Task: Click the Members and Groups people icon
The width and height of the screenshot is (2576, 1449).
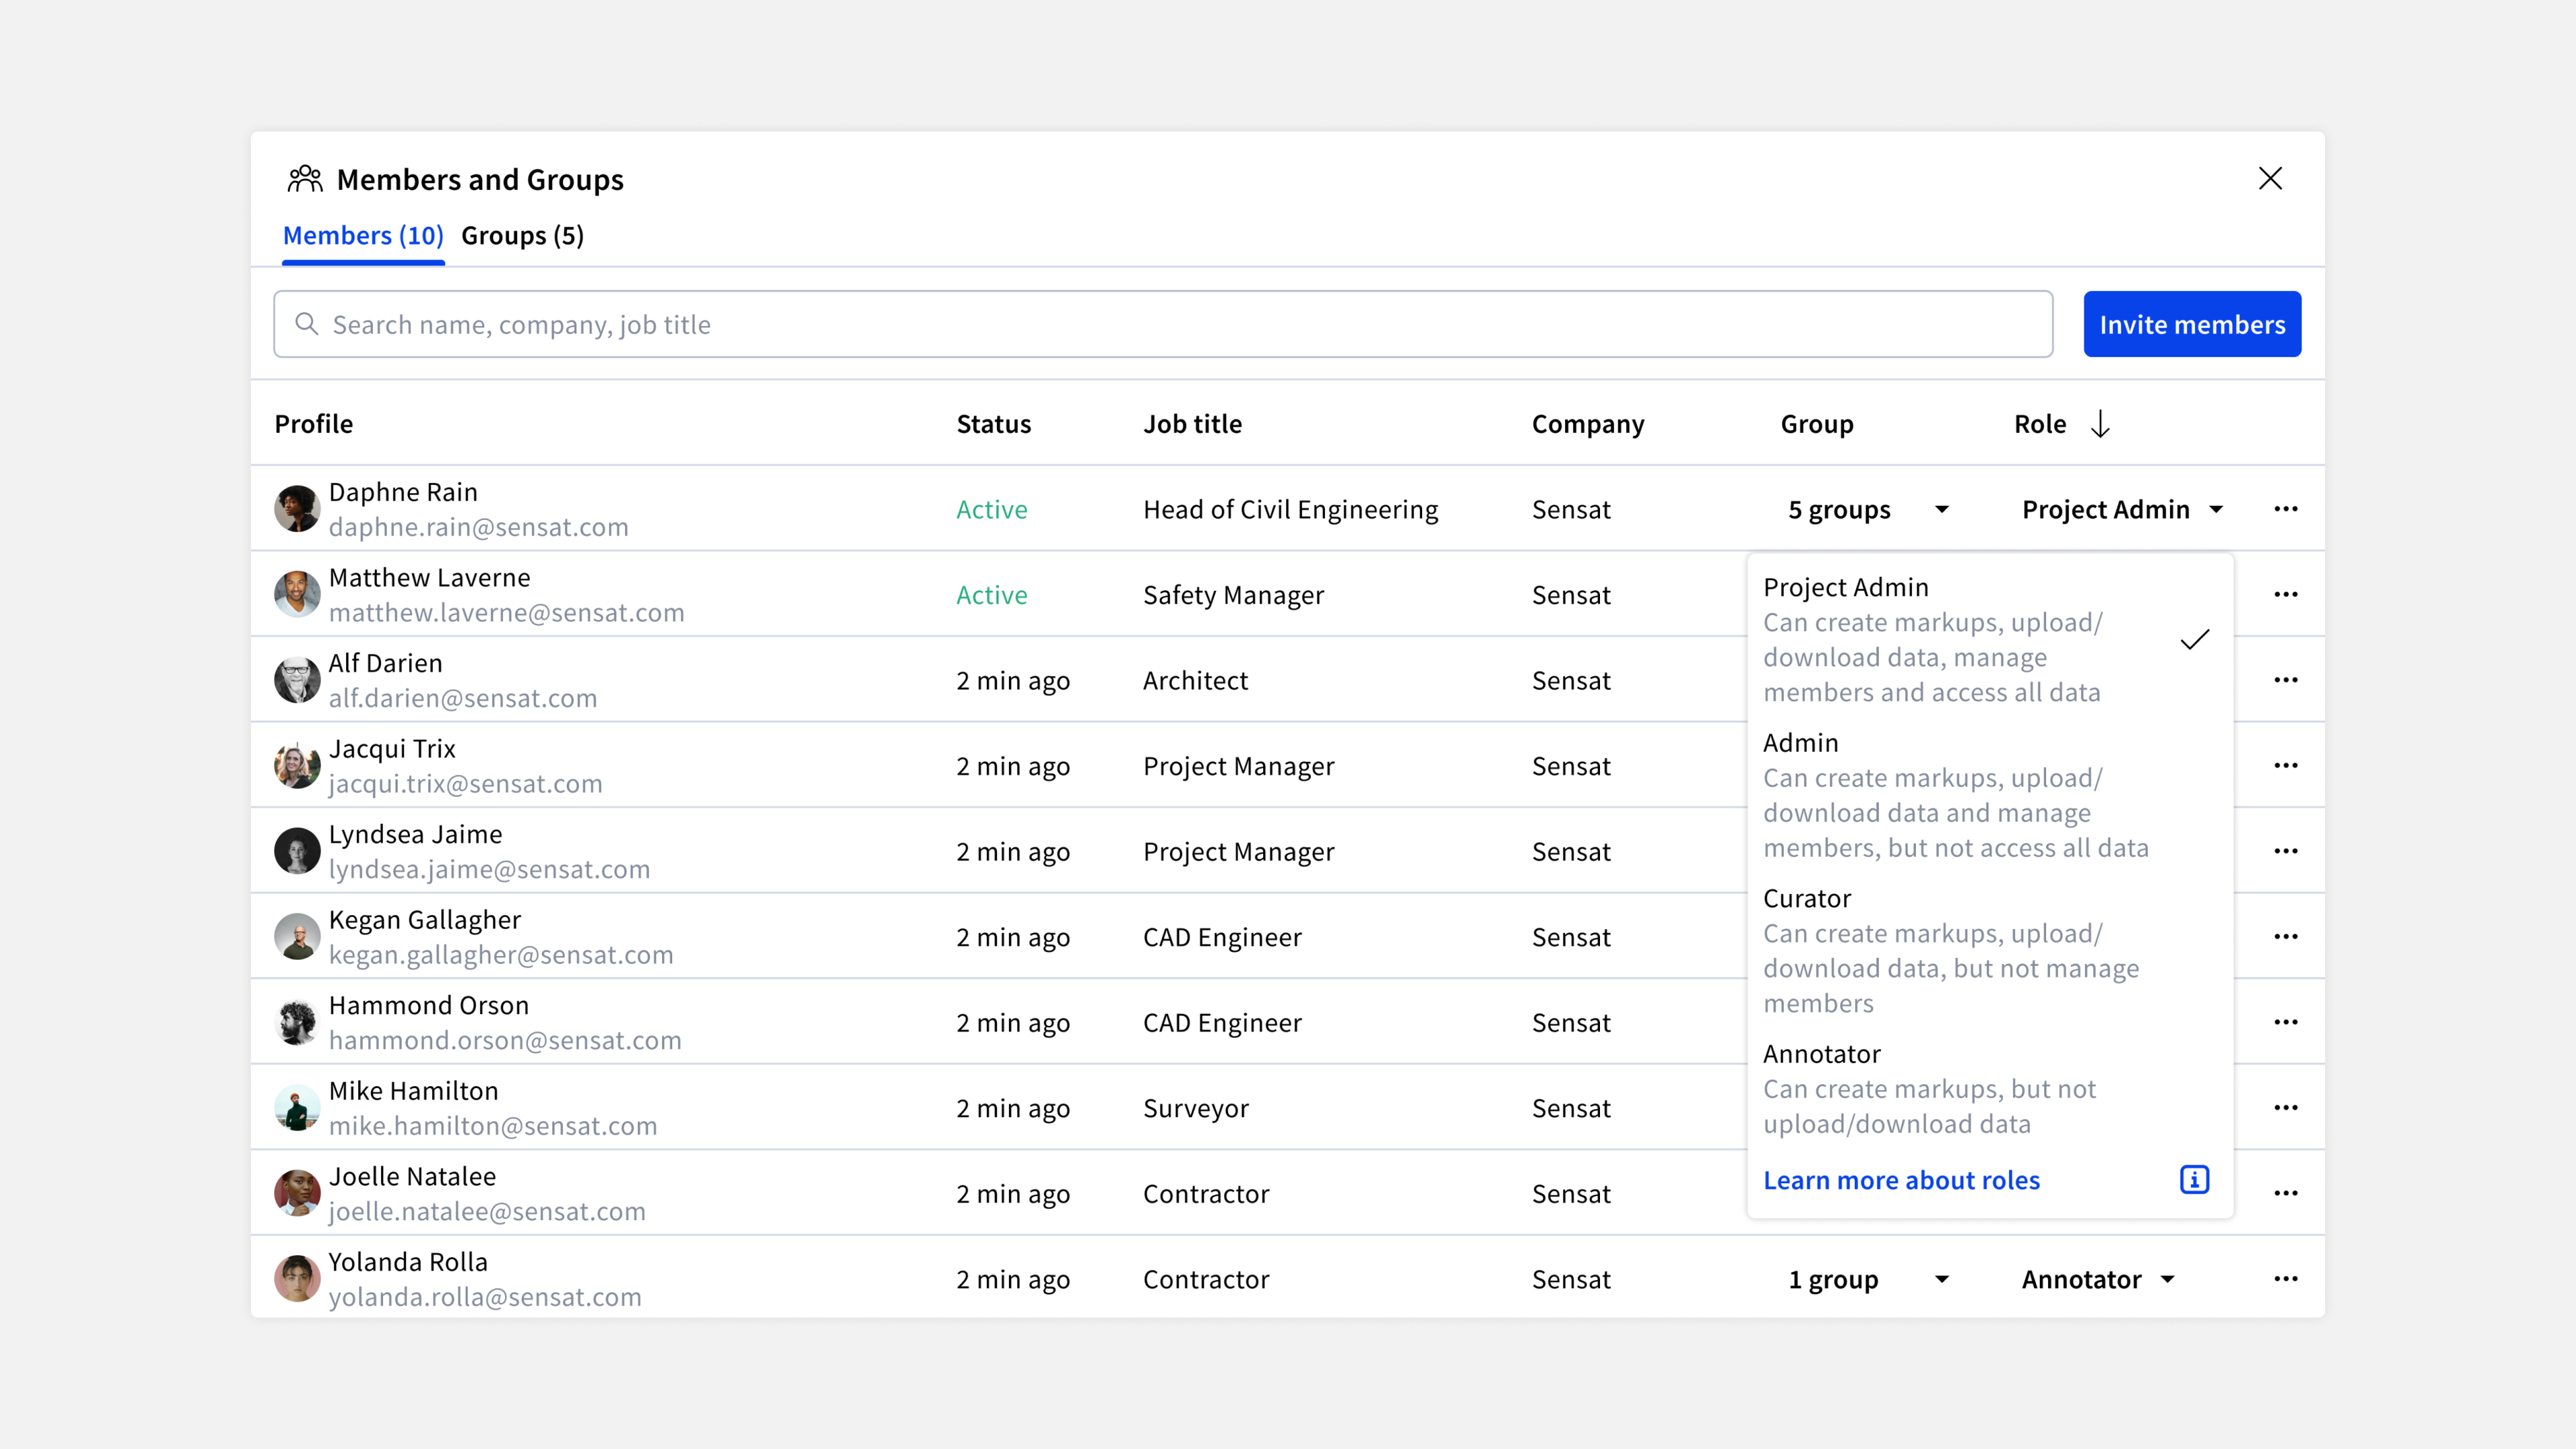Action: coord(305,179)
